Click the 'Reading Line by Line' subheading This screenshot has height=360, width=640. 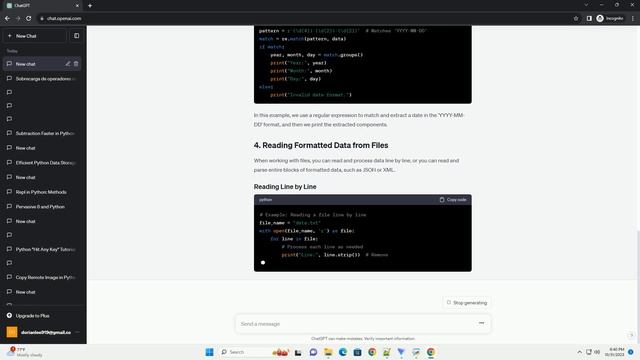285,187
